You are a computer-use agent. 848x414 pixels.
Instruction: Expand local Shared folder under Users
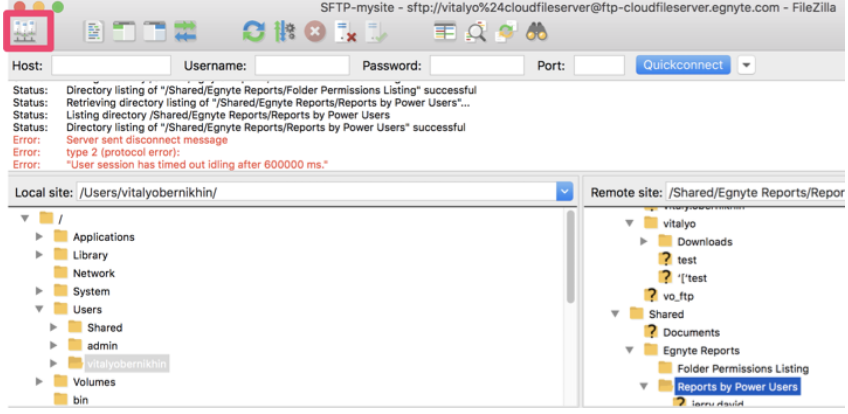tap(53, 327)
